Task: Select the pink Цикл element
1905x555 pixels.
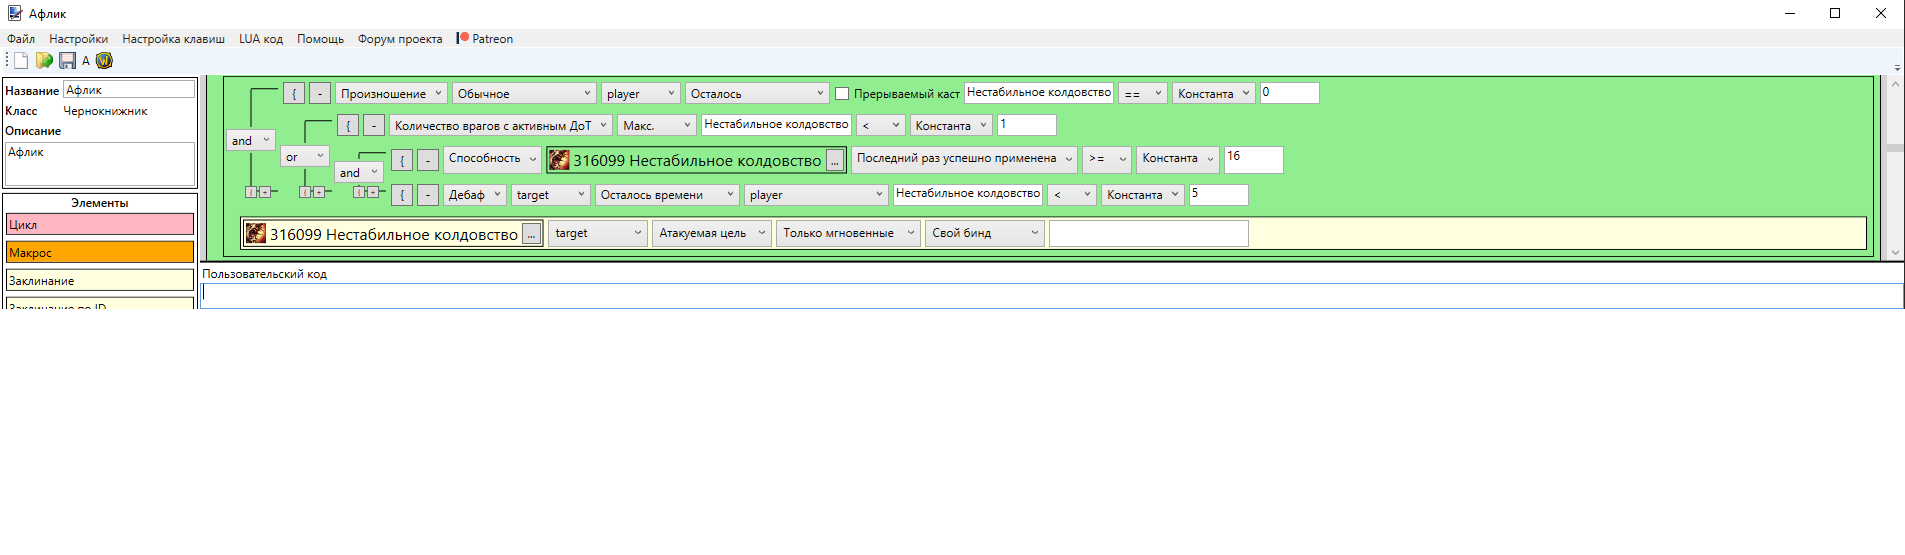Action: 100,225
